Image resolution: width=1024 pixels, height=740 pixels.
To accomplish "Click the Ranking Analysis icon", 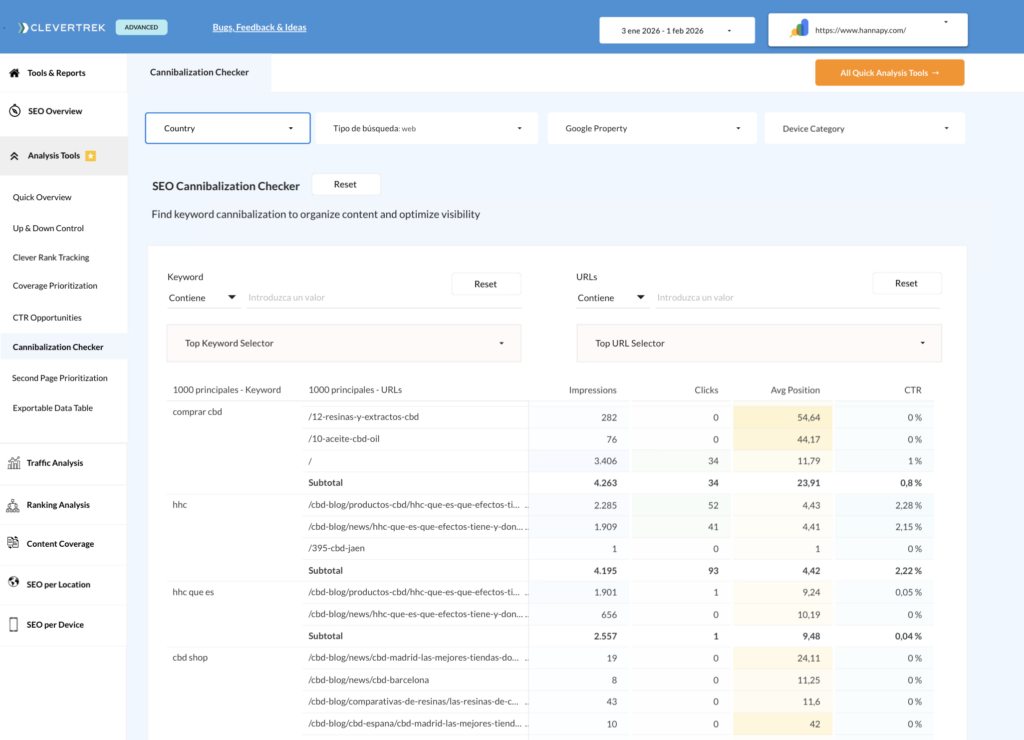I will (14, 505).
